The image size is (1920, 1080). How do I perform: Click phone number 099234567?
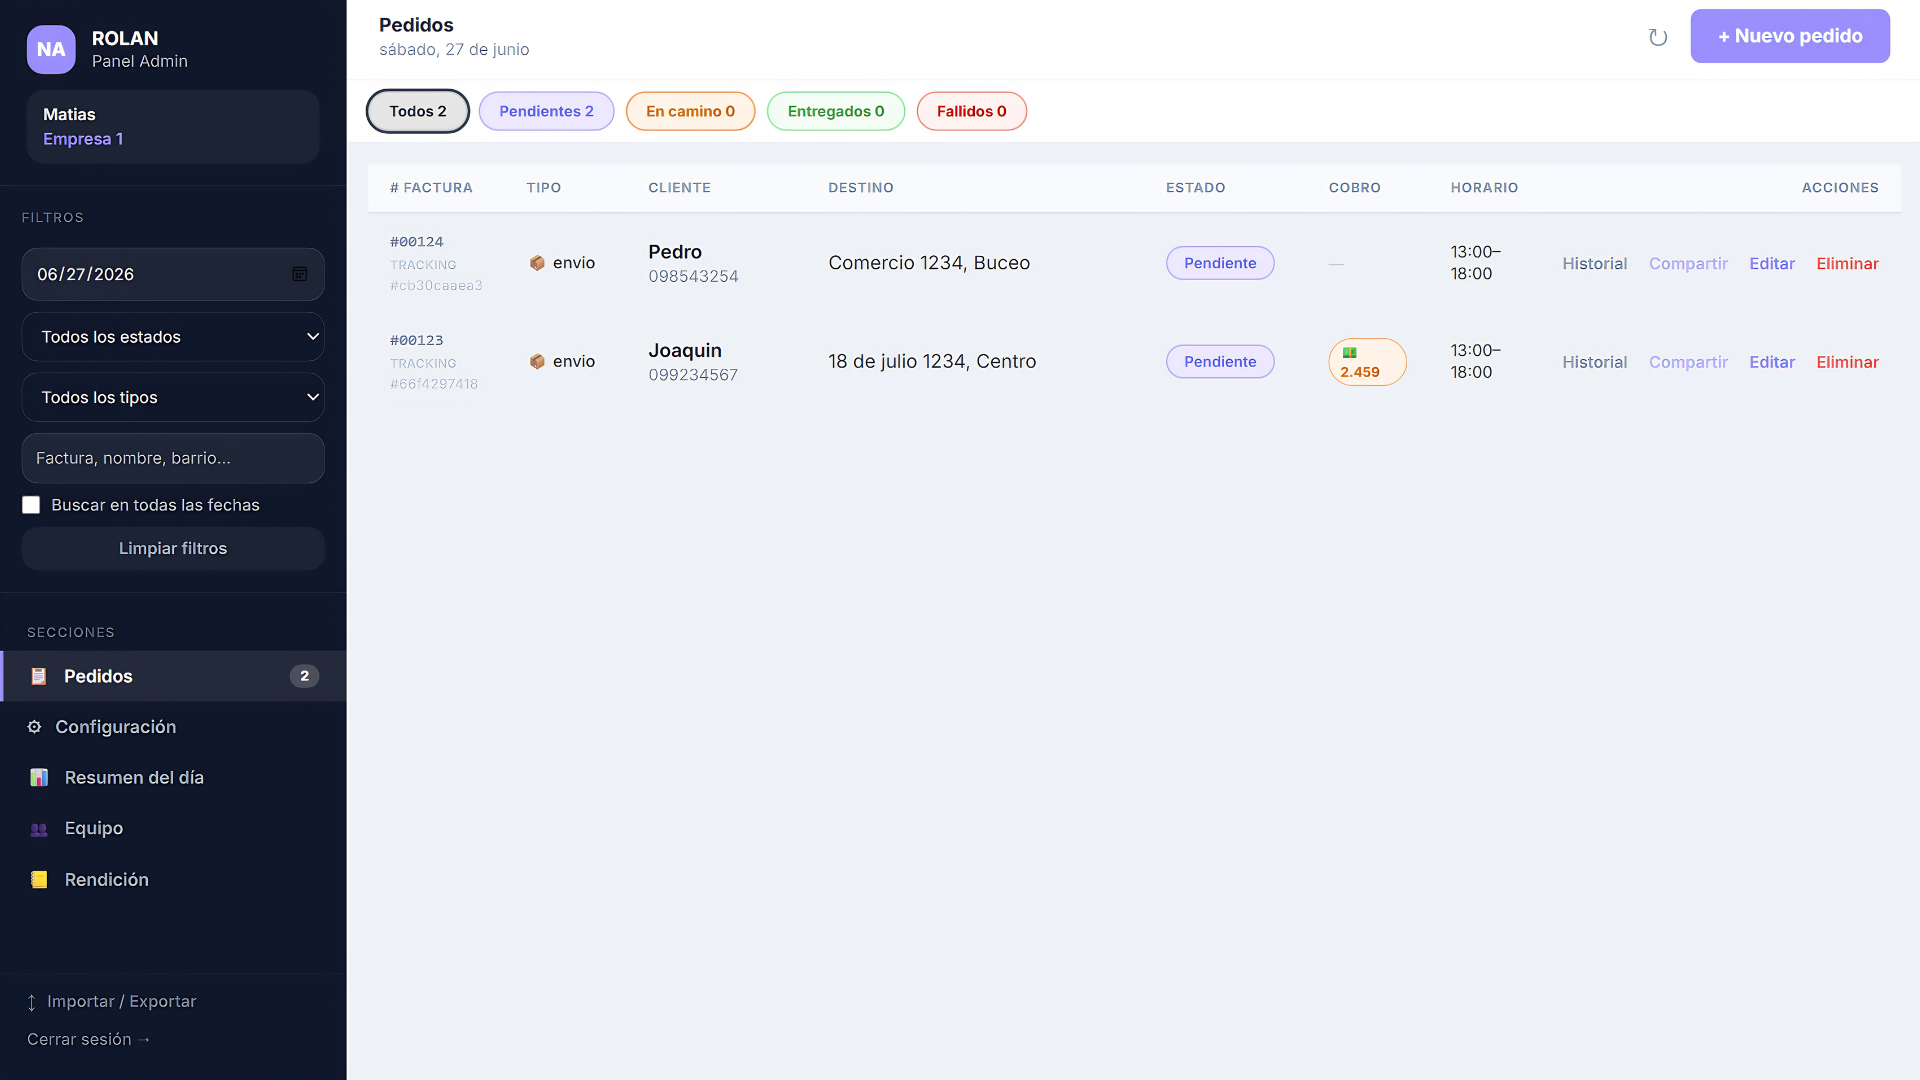click(693, 375)
